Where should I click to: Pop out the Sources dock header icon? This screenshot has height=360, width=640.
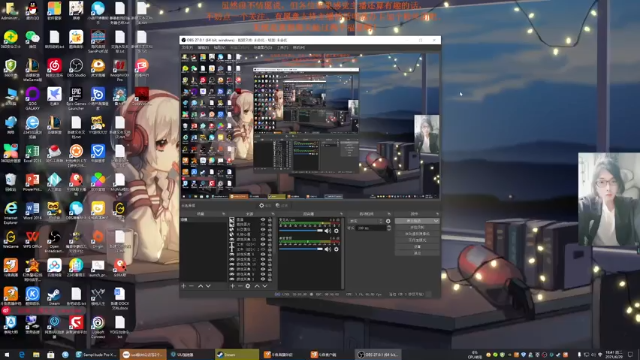pos(273,214)
